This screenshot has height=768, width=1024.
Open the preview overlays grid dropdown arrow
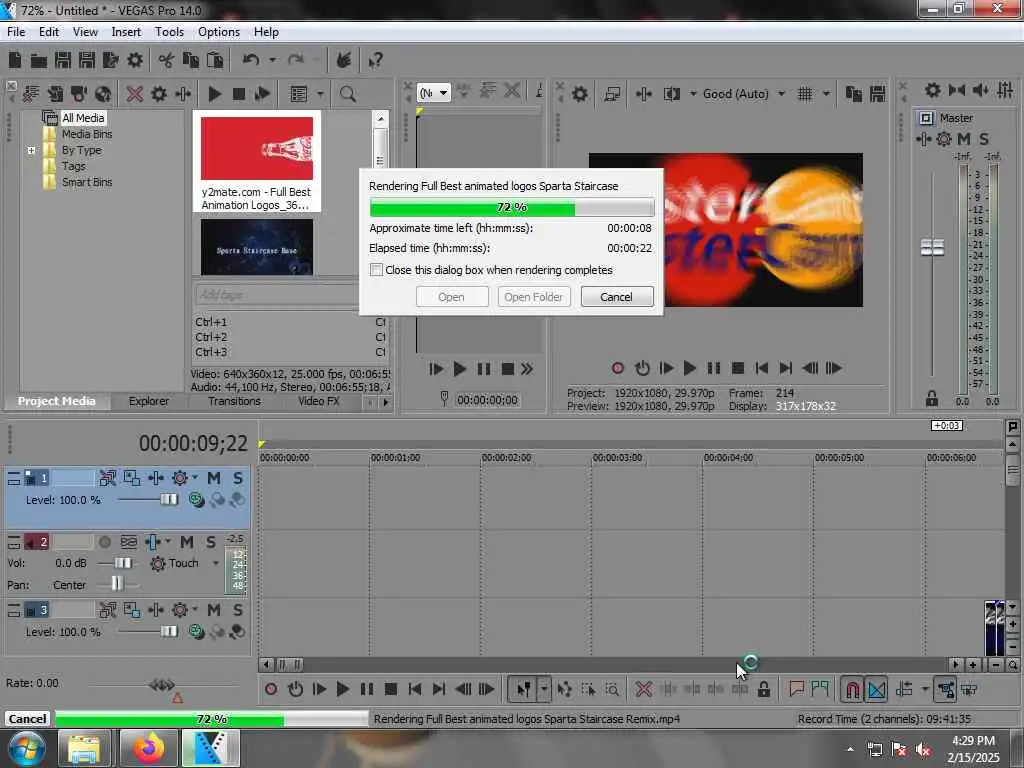tap(826, 94)
